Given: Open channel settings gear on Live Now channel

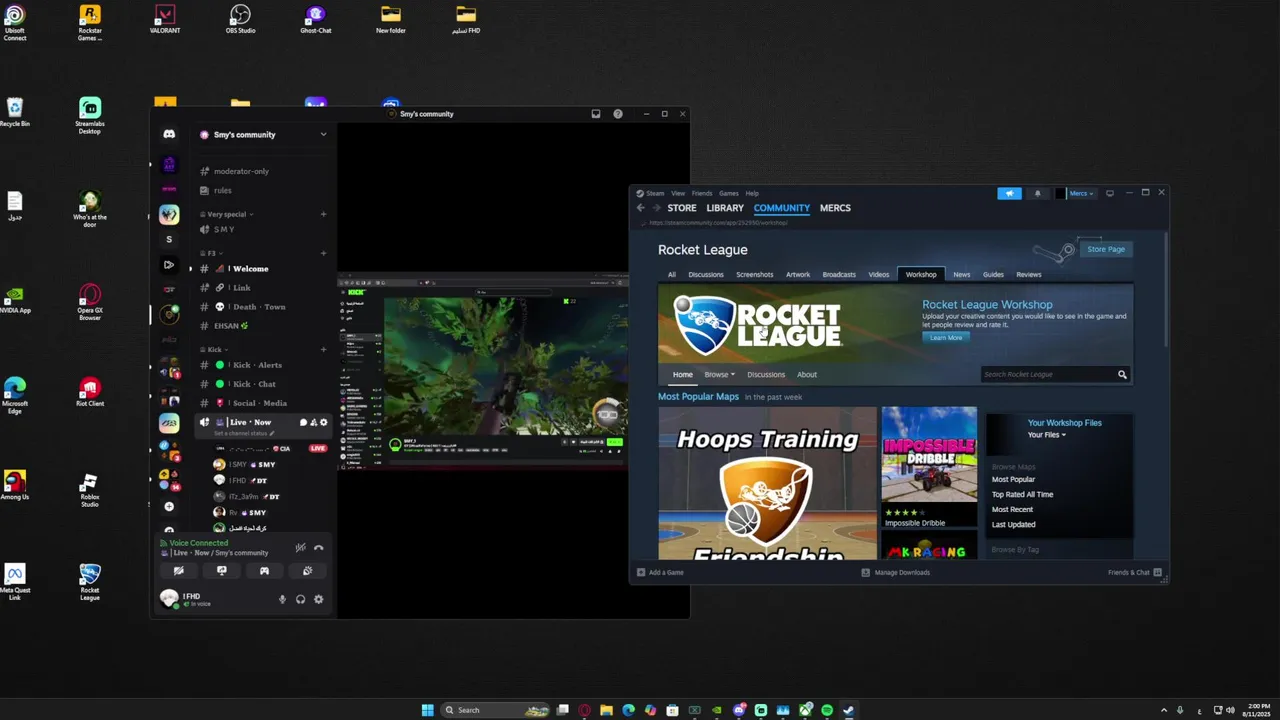Looking at the screenshot, I should (x=323, y=422).
